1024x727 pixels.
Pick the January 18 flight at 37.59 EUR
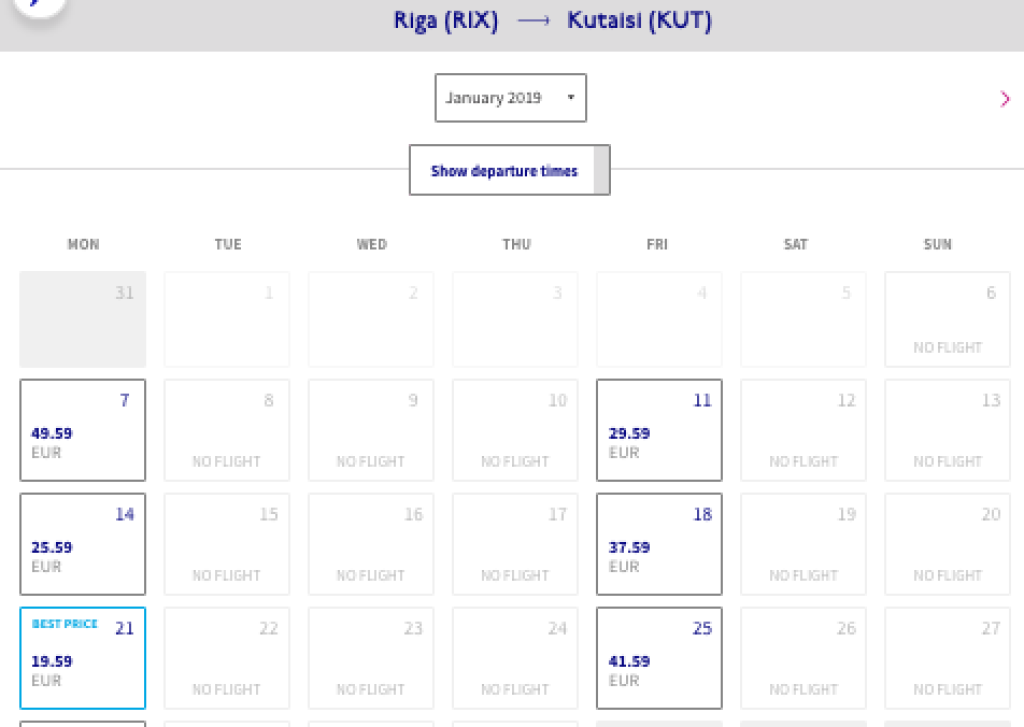(659, 544)
